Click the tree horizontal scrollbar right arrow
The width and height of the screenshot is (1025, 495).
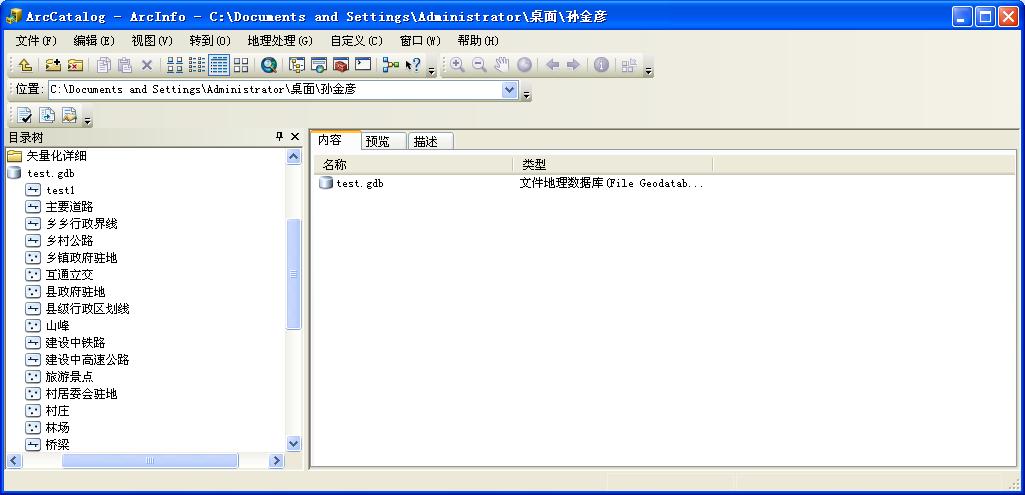pyautogui.click(x=277, y=460)
